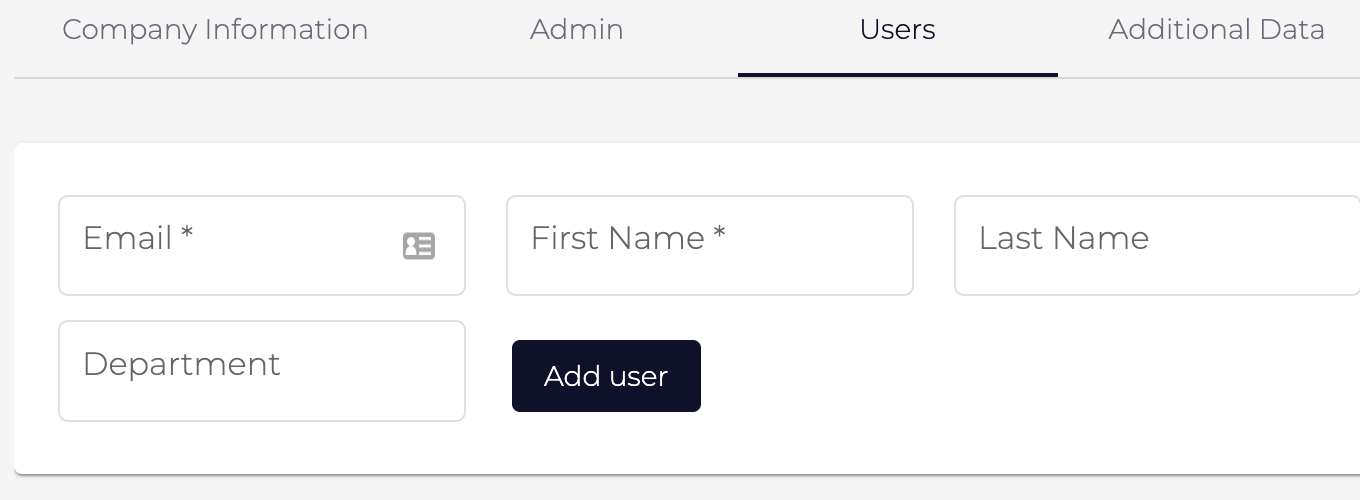The width and height of the screenshot is (1360, 500).
Task: Click the First Name placeholder label
Action: coord(618,238)
